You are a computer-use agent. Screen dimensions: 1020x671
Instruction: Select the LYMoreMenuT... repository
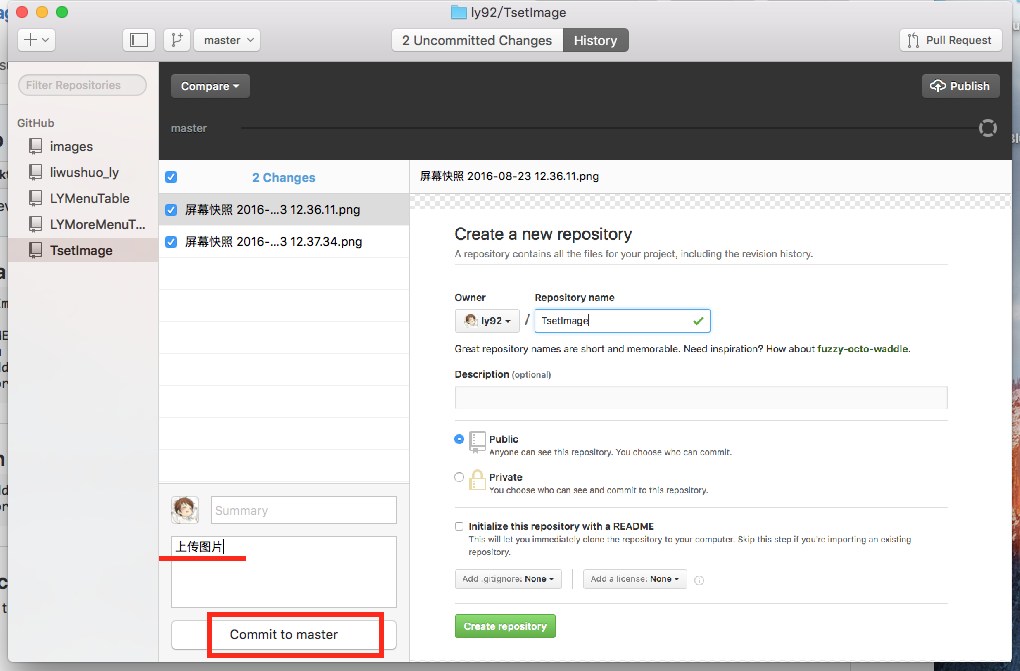click(x=83, y=225)
